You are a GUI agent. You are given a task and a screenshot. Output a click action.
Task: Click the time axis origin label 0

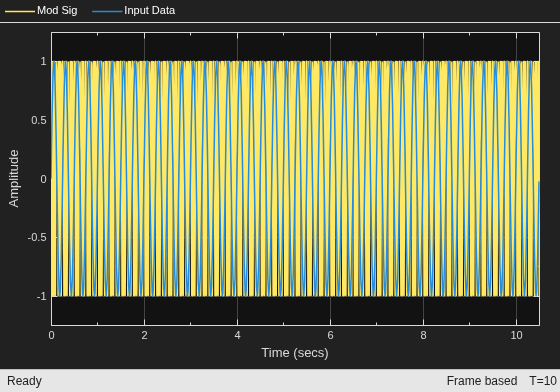pos(51,335)
